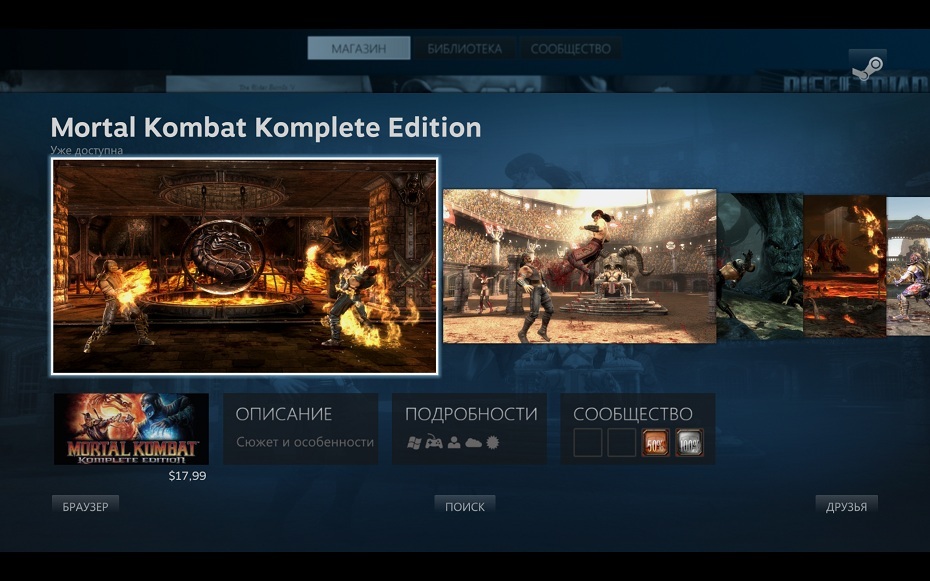Click the Mortal Kombat Komplete Edition cover art
Image resolution: width=930 pixels, height=581 pixels.
131,429
